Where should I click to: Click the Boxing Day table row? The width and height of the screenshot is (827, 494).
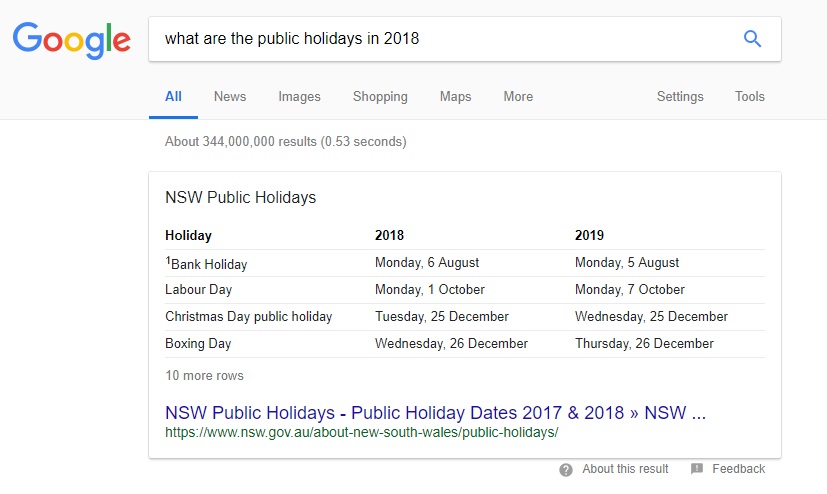pyautogui.click(x=465, y=344)
